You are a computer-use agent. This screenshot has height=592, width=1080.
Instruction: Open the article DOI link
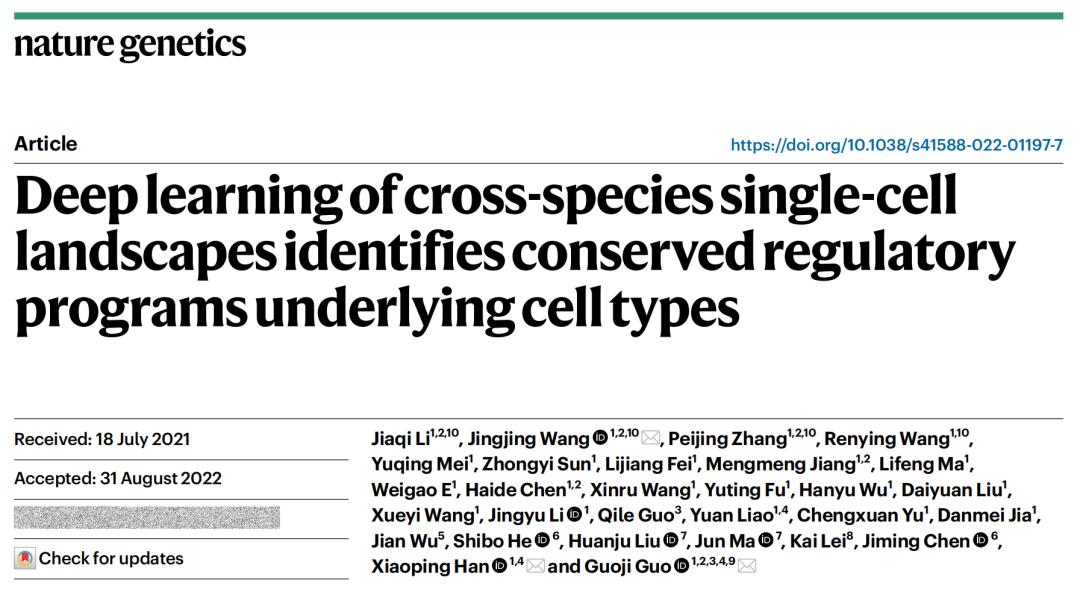896,145
